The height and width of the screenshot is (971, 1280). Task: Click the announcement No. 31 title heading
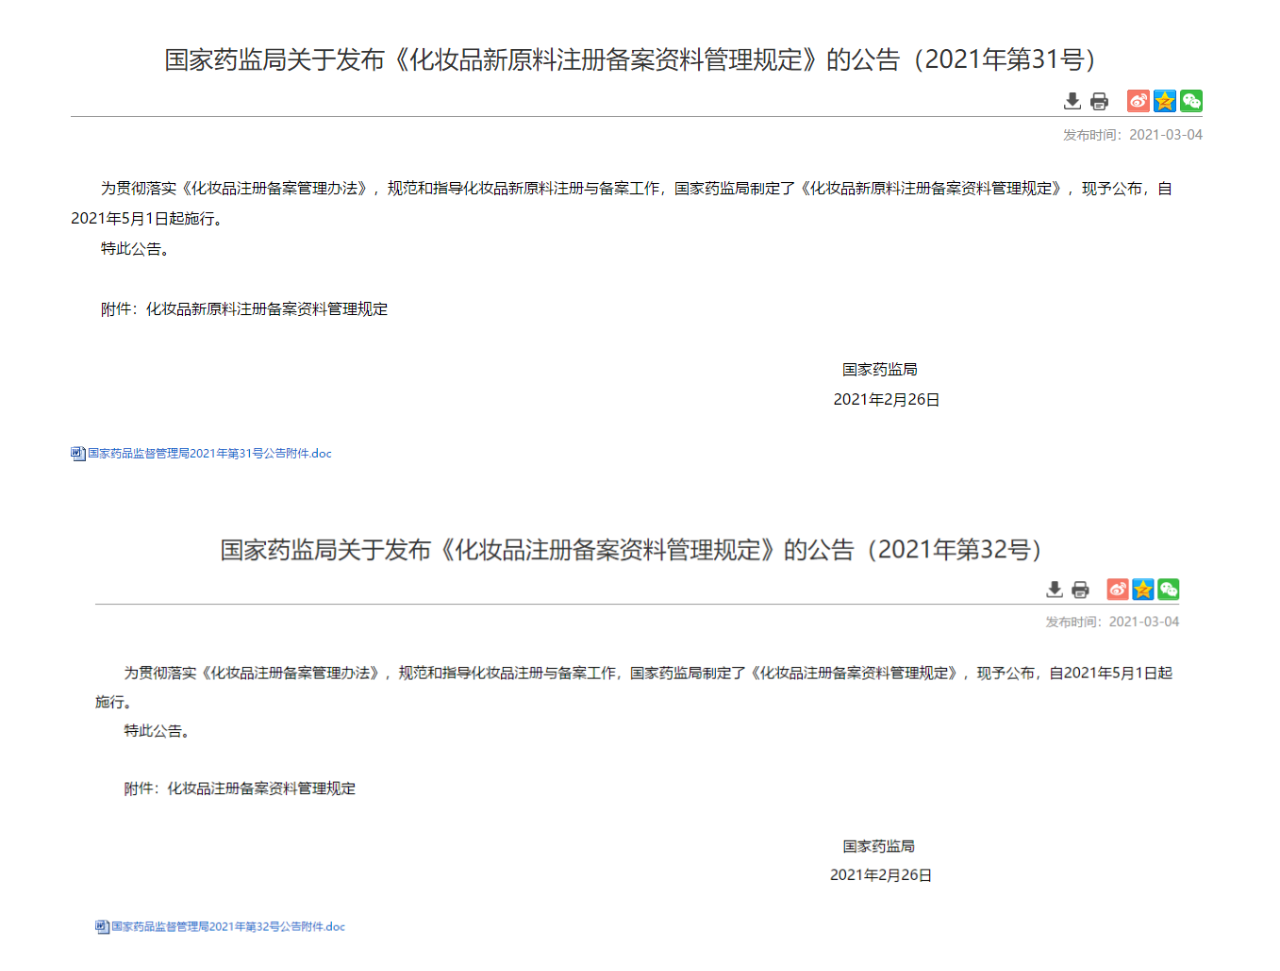pyautogui.click(x=639, y=59)
